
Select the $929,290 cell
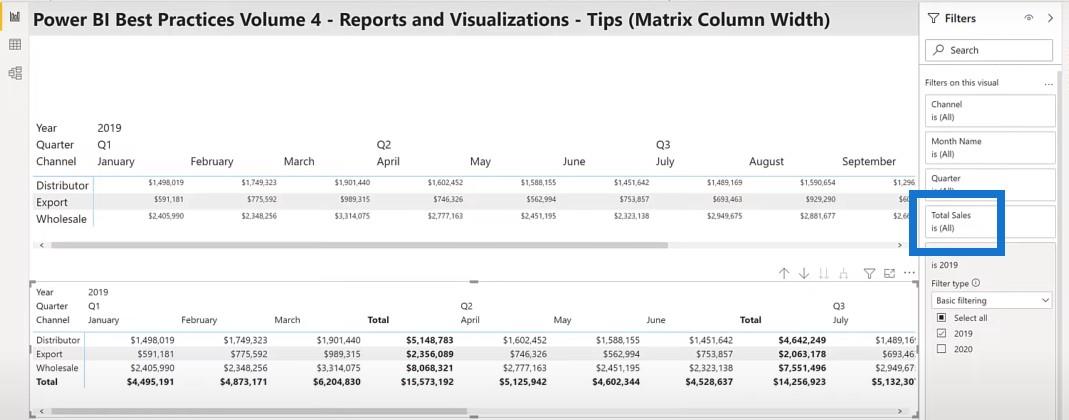coord(820,200)
